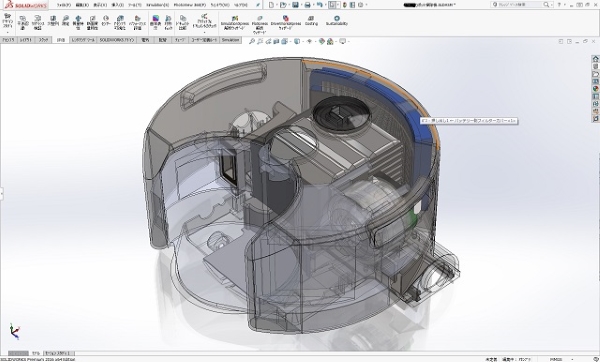Click the Home icon in right task pane
The width and height of the screenshot is (600, 362).
coord(595,59)
